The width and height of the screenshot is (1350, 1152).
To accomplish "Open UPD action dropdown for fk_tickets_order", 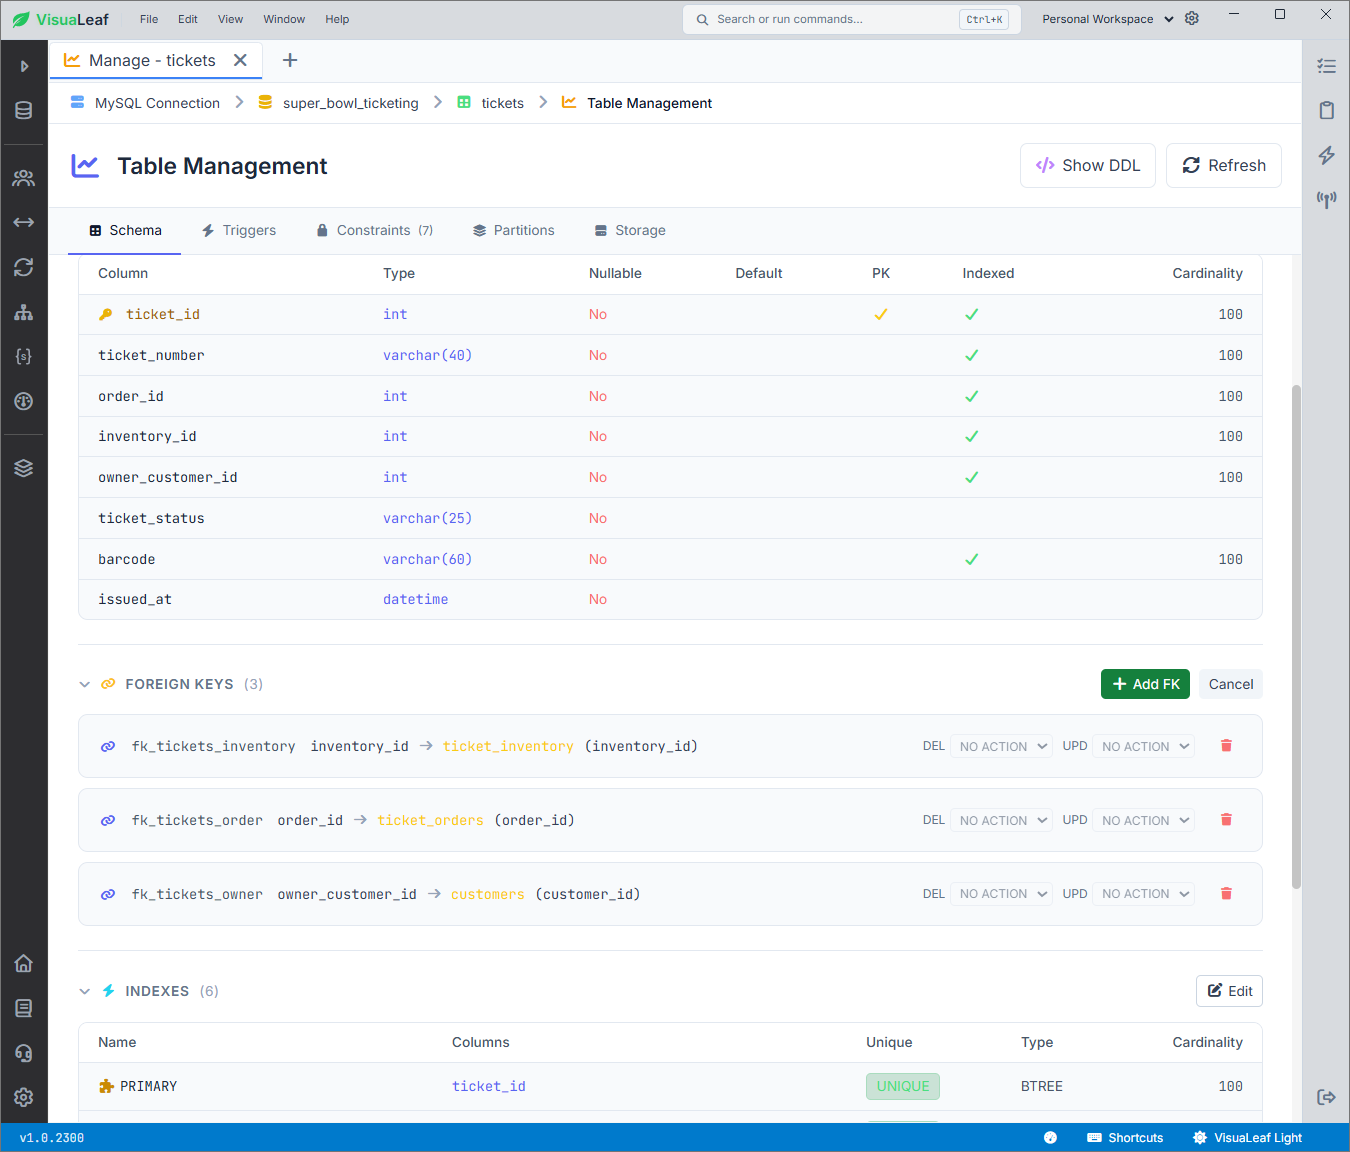I will click(x=1143, y=820).
